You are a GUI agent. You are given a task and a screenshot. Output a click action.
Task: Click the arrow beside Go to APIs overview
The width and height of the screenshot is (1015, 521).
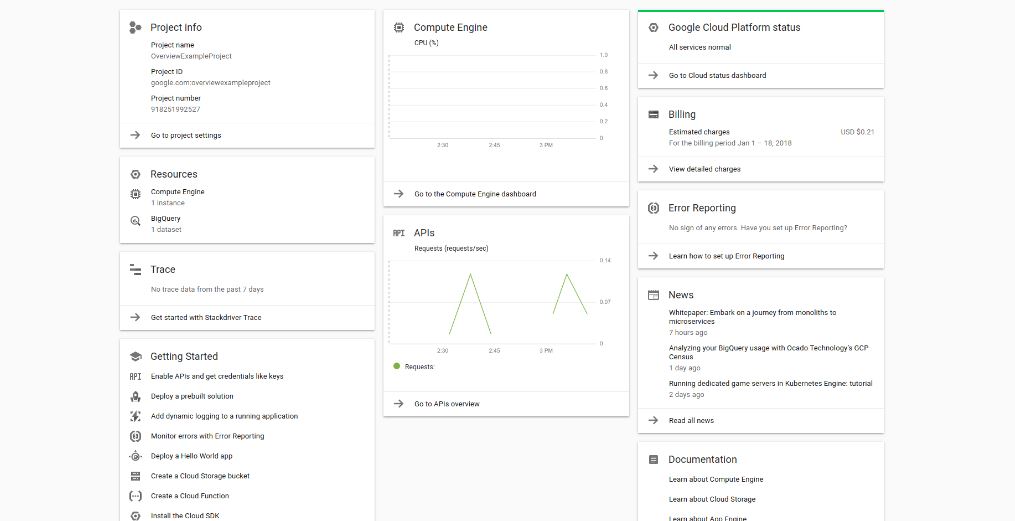[x=399, y=404]
